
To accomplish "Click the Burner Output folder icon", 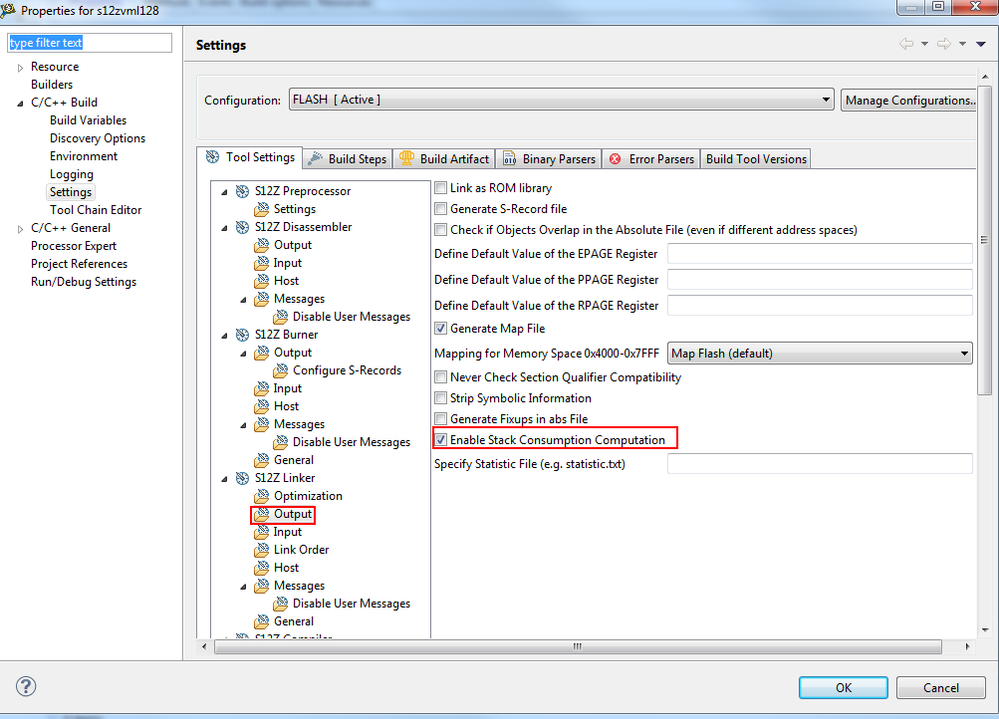I will tap(261, 353).
